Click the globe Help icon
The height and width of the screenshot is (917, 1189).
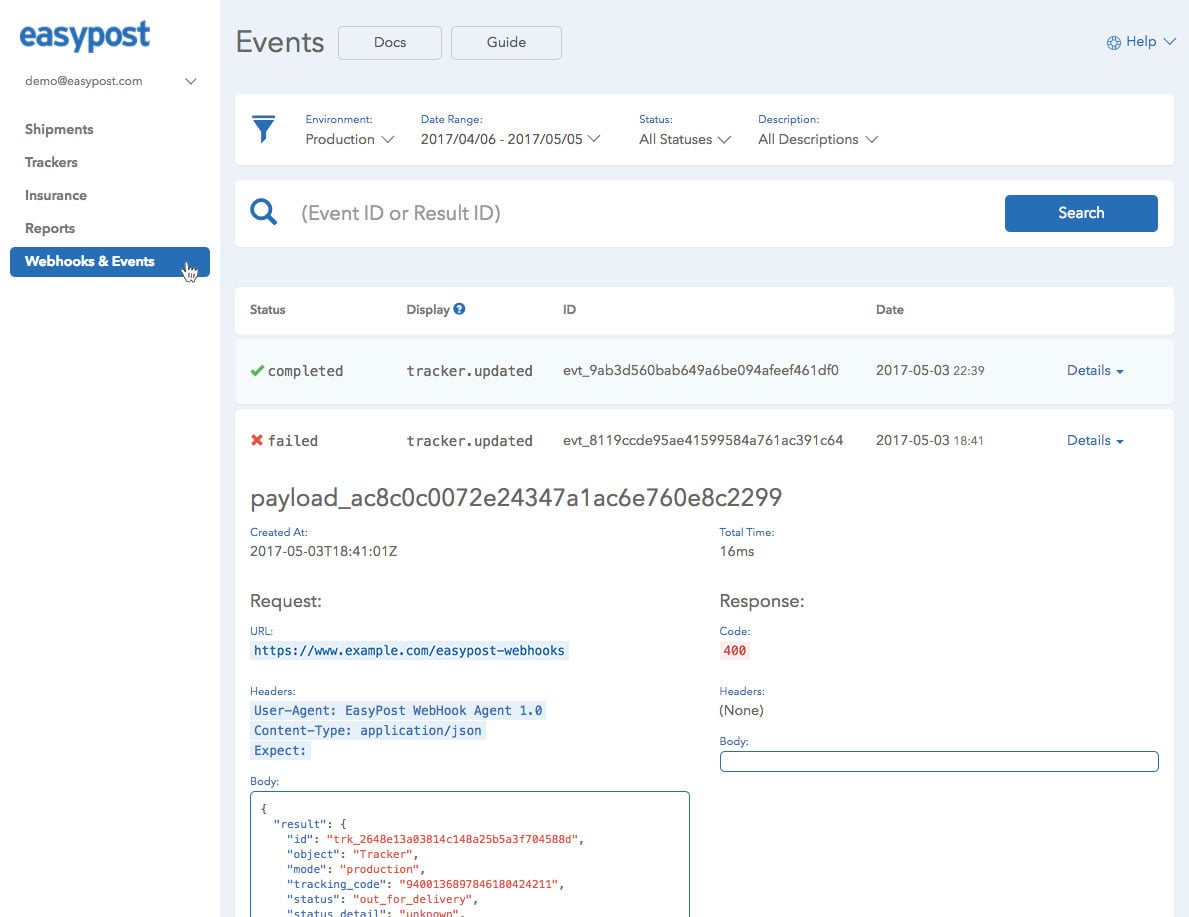(1113, 42)
